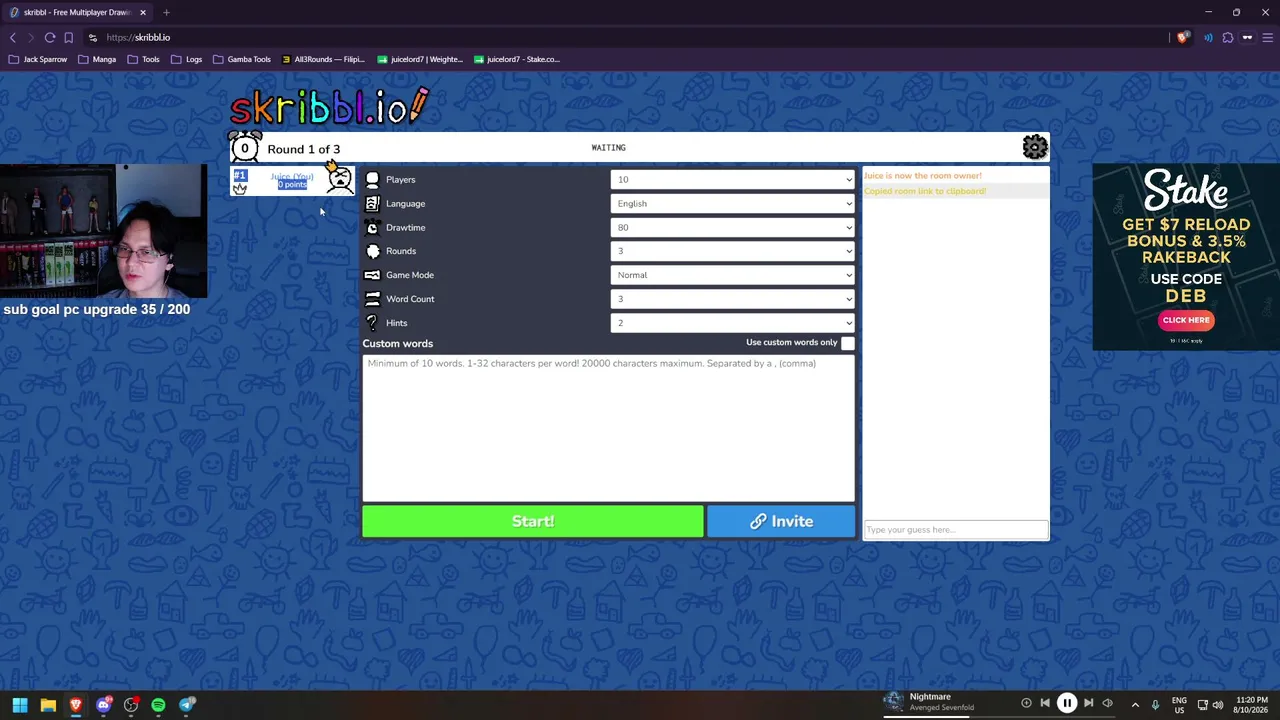Click the Drawtime alarm clock icon

372,228
